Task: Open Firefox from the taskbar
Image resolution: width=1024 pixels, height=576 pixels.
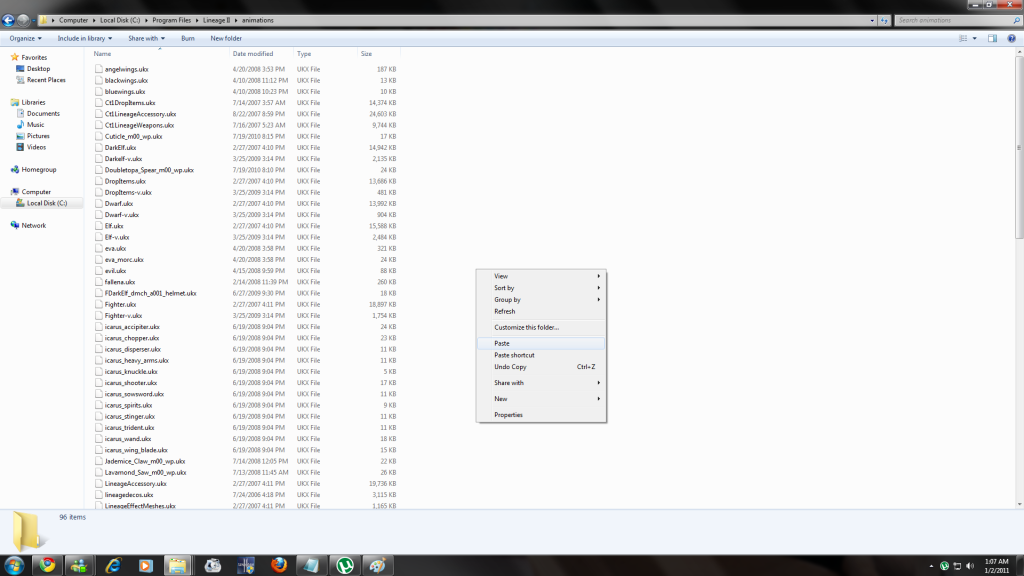Action: [x=278, y=565]
